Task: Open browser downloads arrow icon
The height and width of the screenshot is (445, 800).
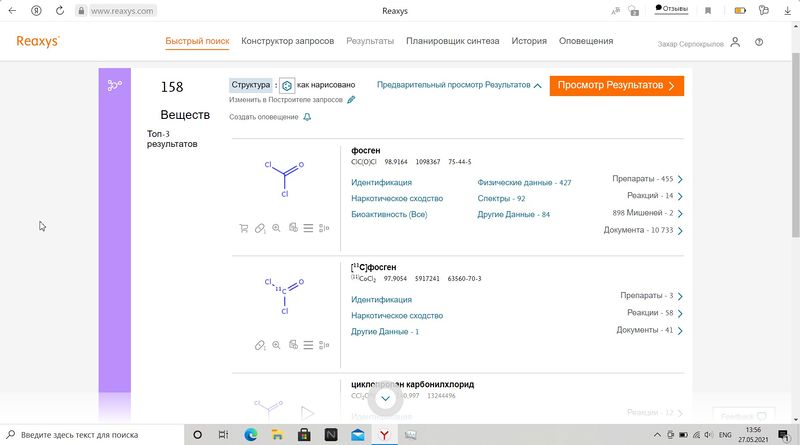Action: tap(787, 11)
